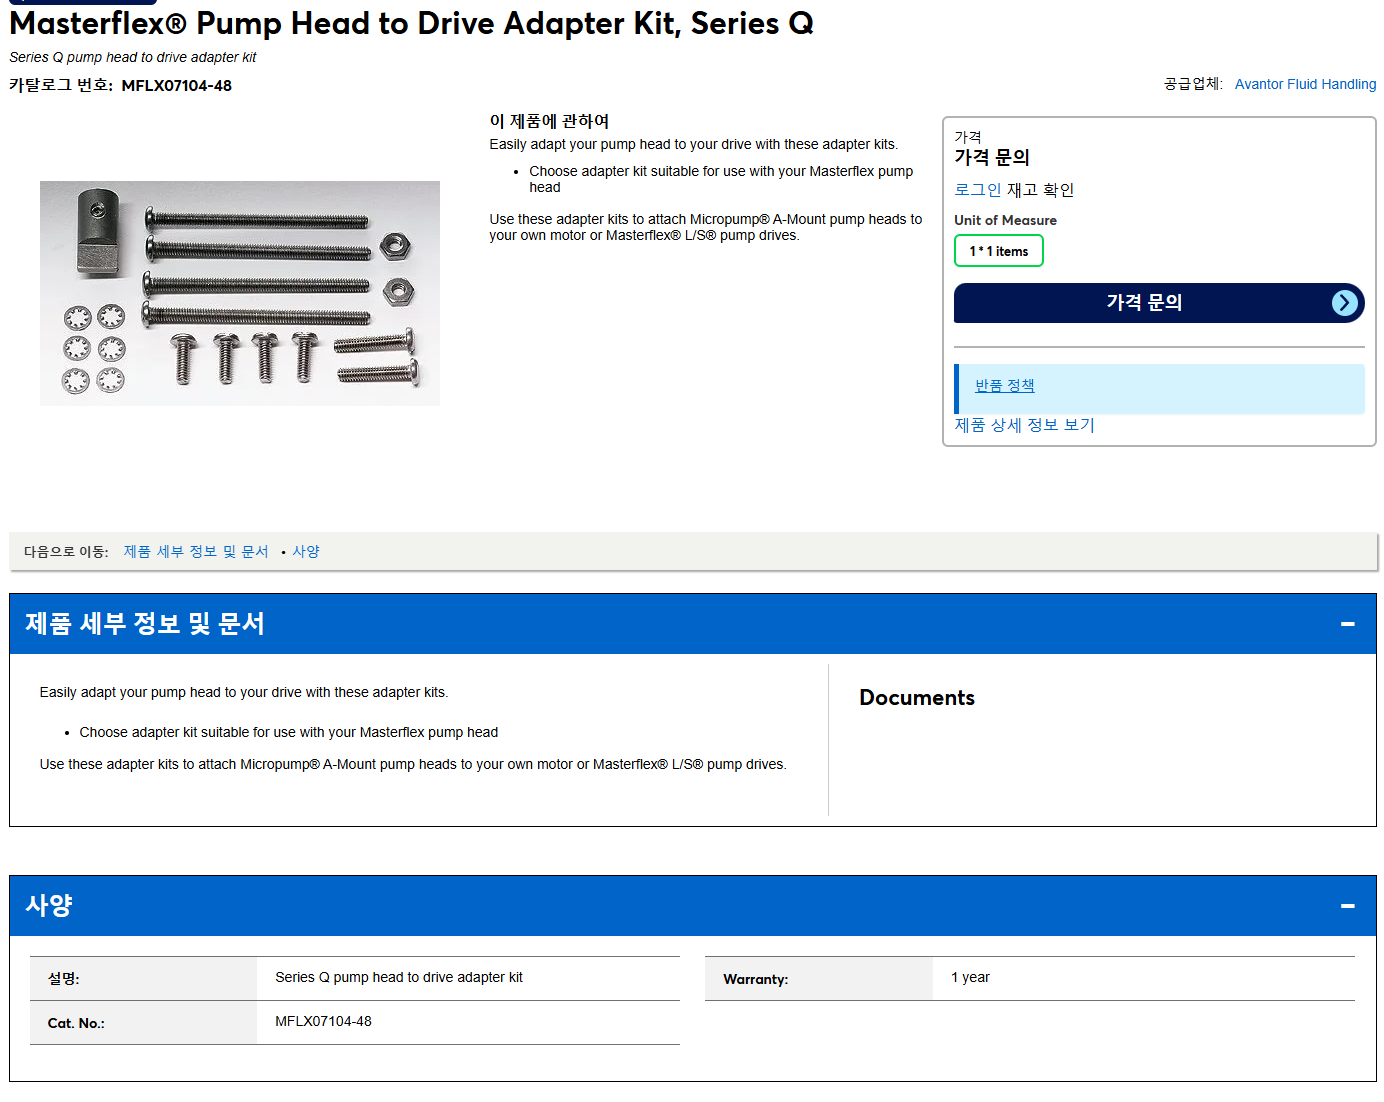Click the Masterflex Pump Head product title
The width and height of the screenshot is (1384, 1102).
click(411, 23)
